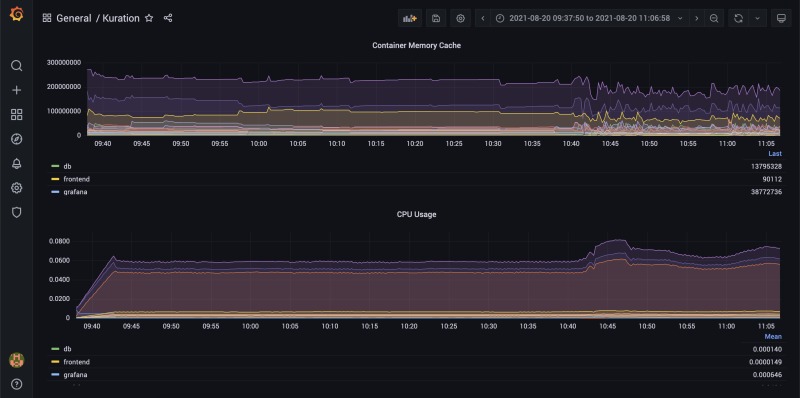800x398 pixels.
Task: Open the CPU Usage panel title menu
Action: 416,214
